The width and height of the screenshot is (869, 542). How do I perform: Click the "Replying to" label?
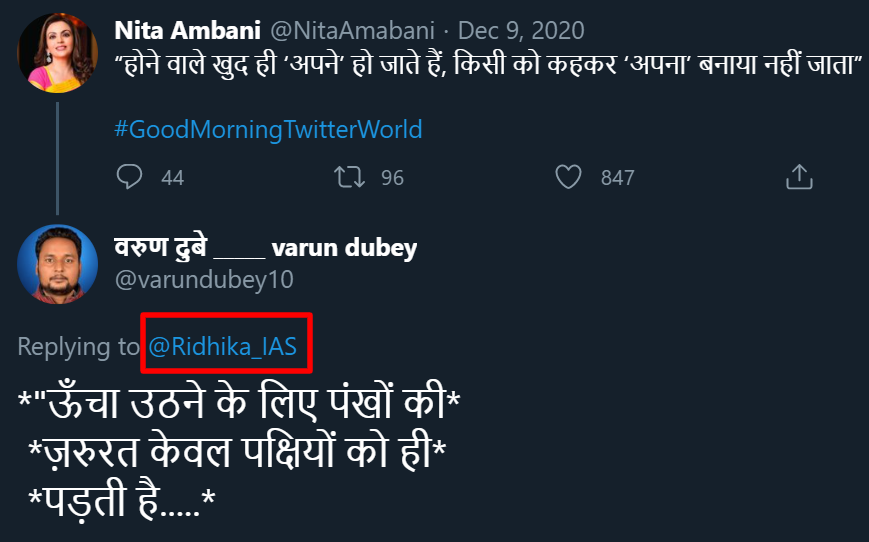coord(78,347)
